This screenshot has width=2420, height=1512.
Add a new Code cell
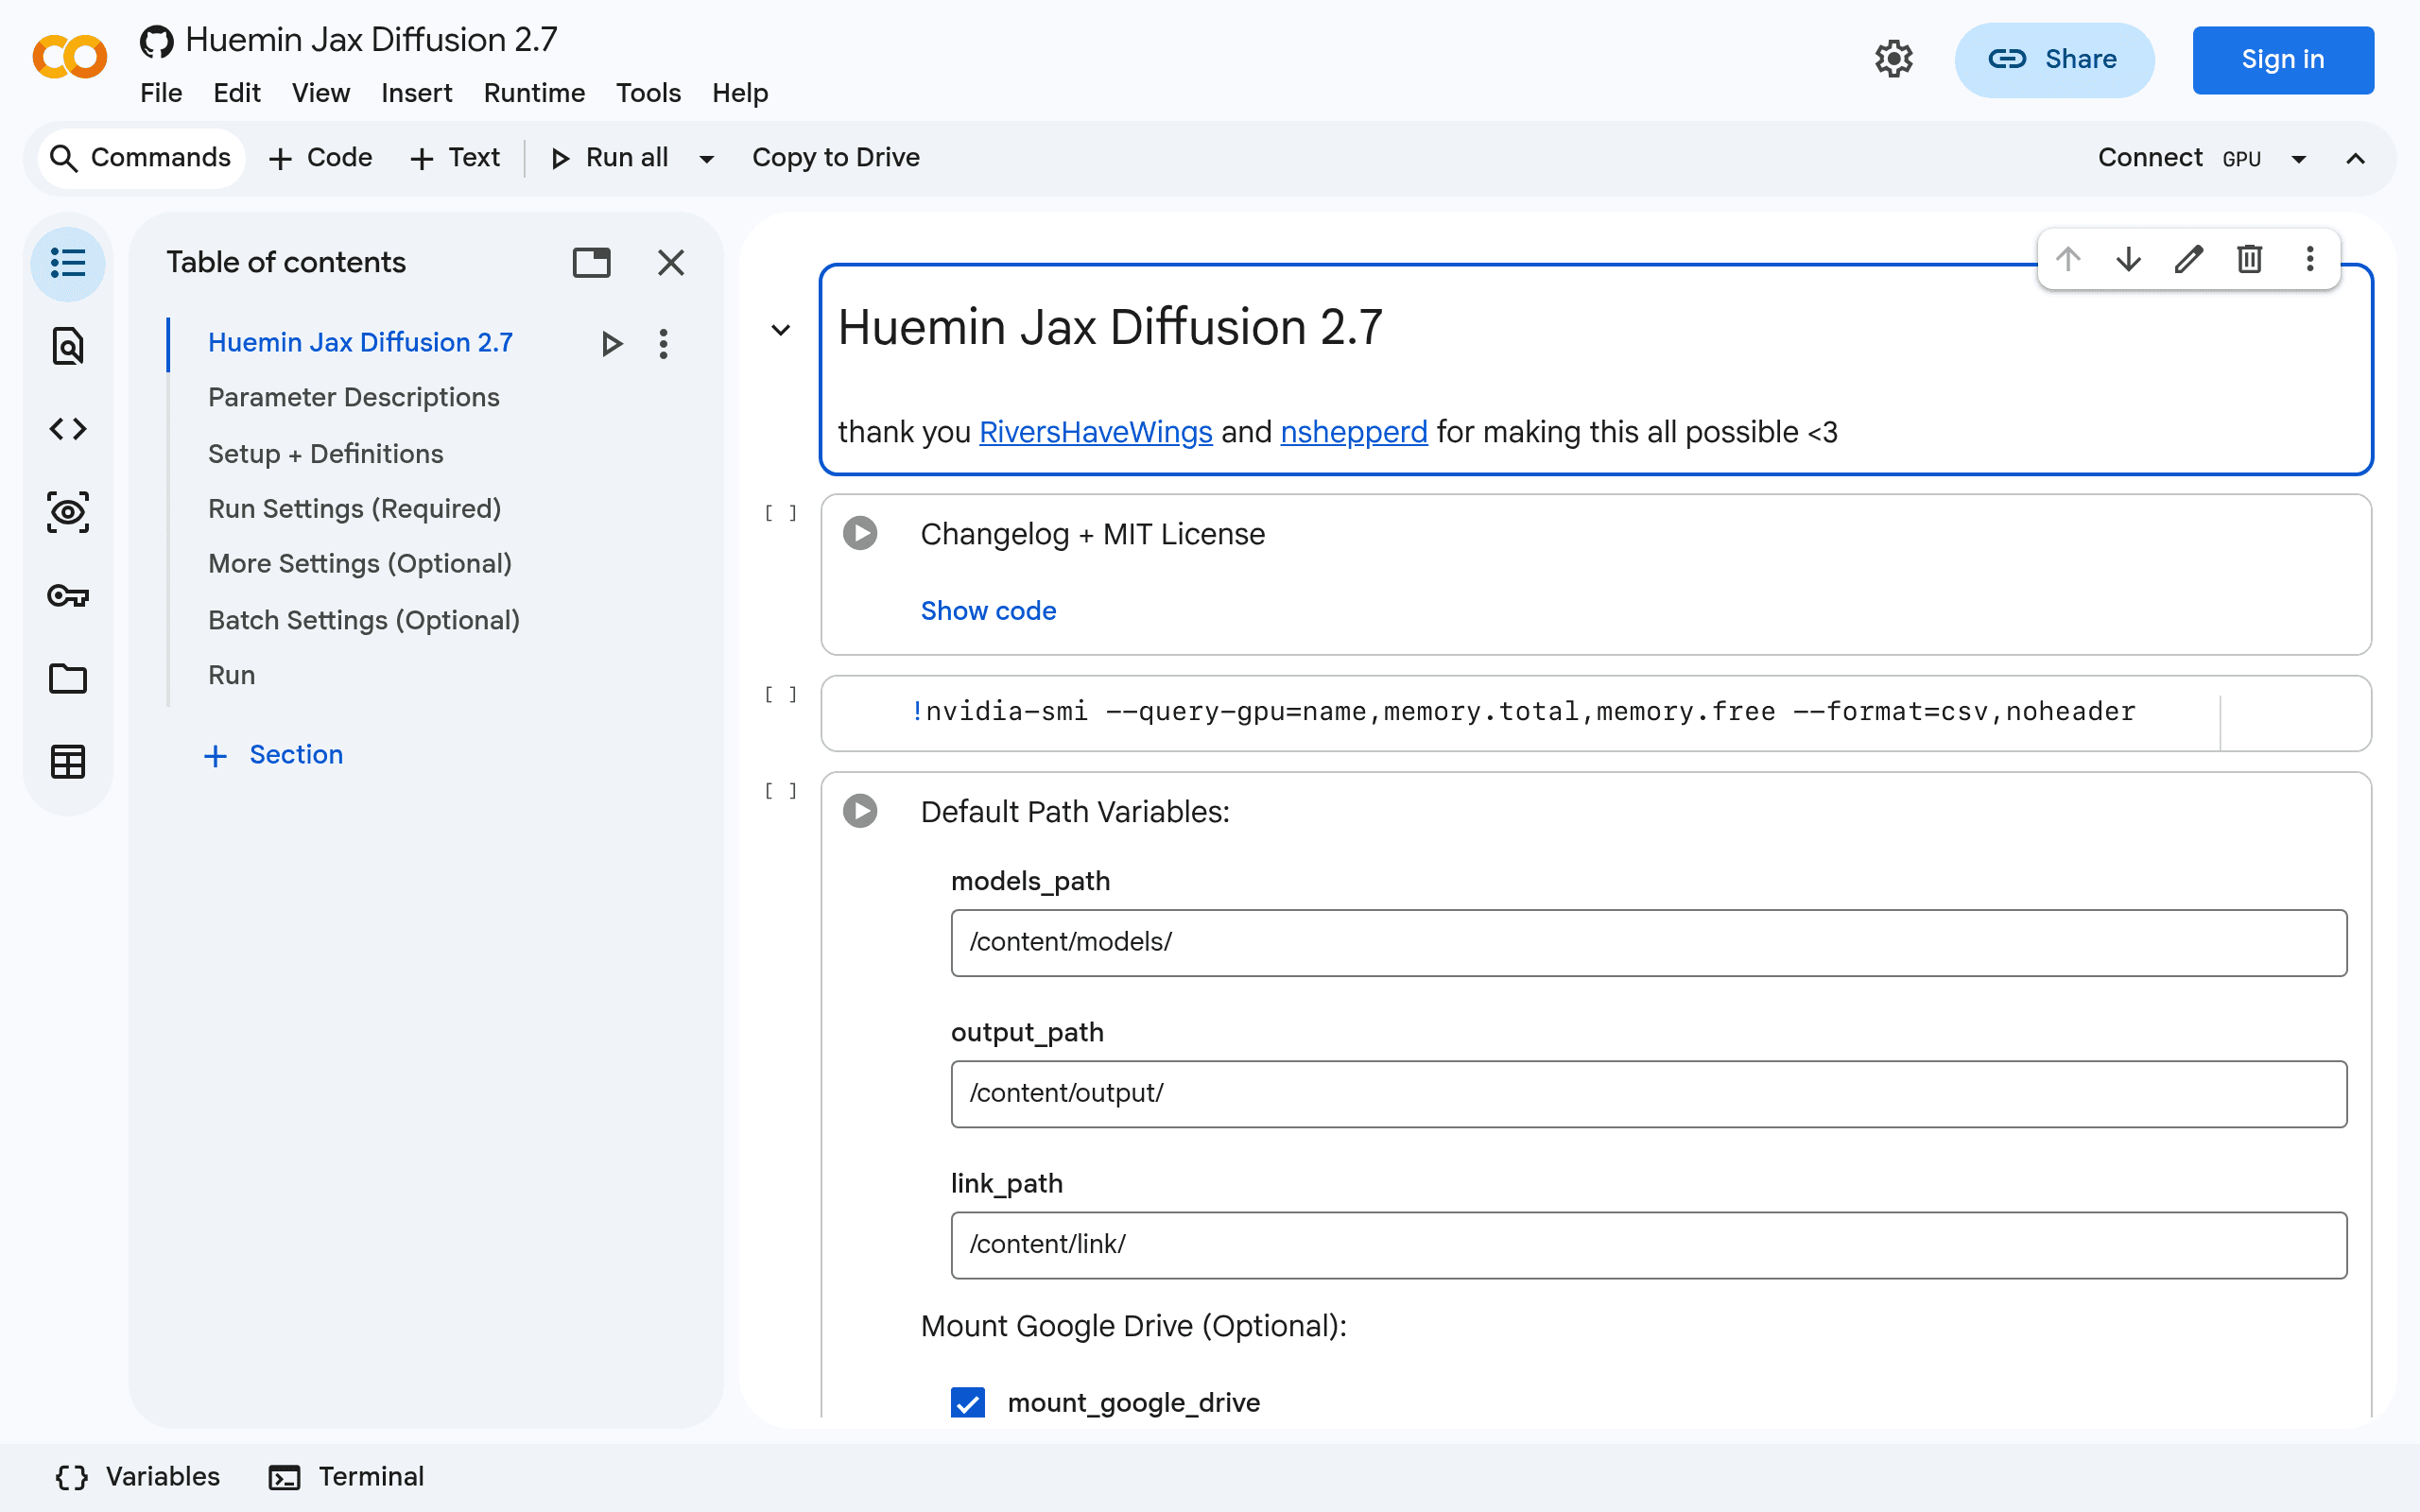(321, 158)
